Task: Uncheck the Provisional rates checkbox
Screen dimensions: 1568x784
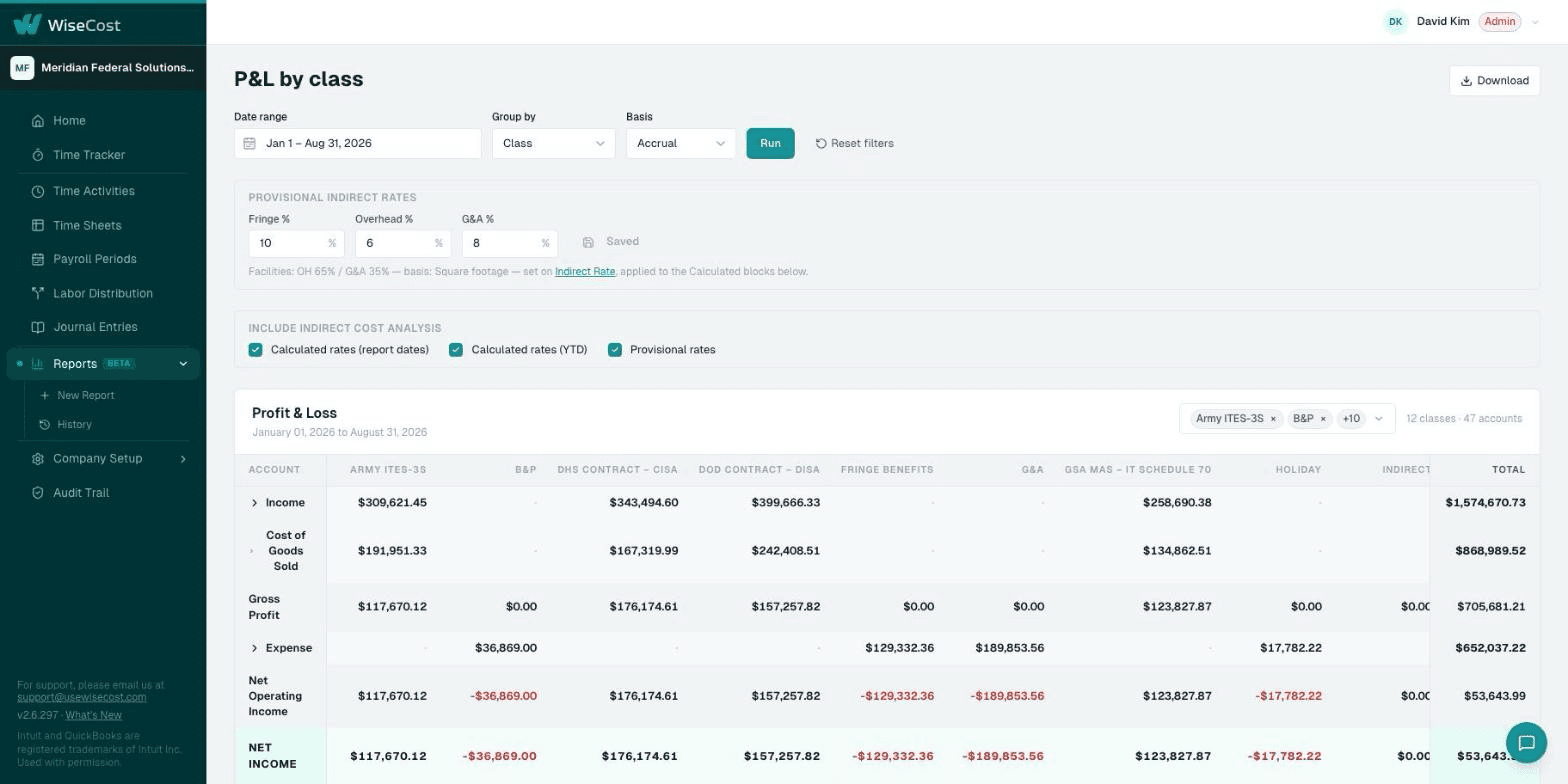Action: [x=615, y=350]
